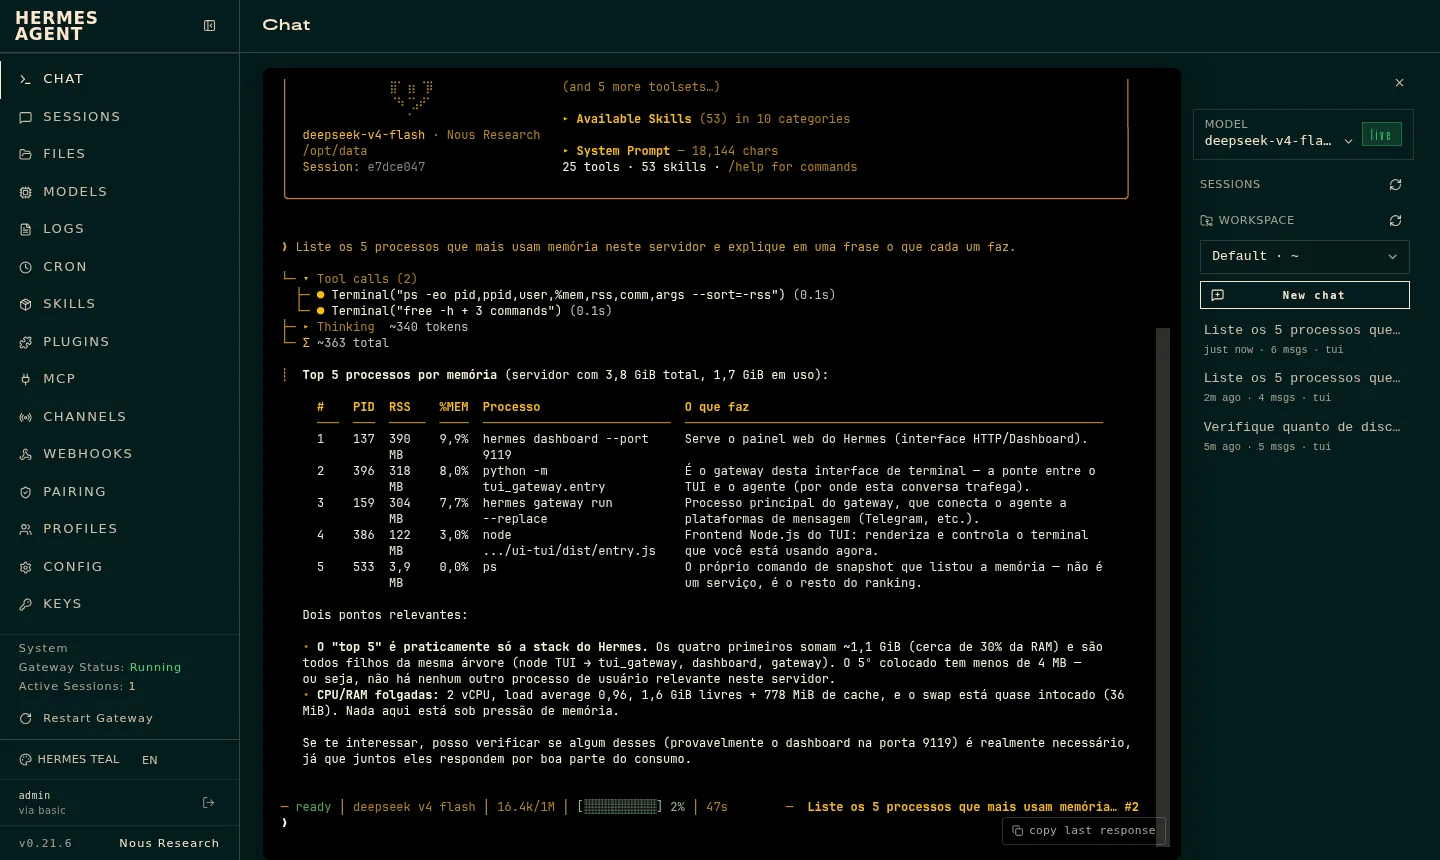Change the EN language setting
Screen dimensions: 1440x860
click(x=150, y=760)
